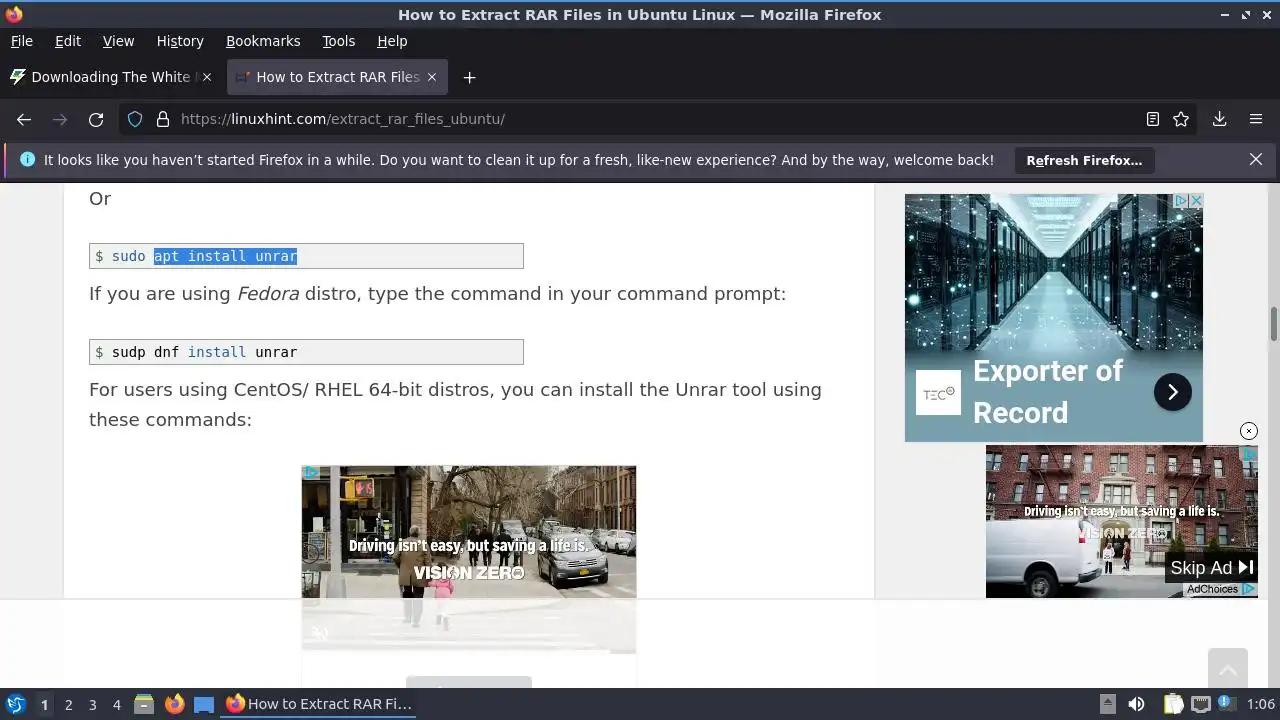Open the clipboard manager tray icon
Image resolution: width=1280 pixels, height=720 pixels.
tap(1173, 704)
